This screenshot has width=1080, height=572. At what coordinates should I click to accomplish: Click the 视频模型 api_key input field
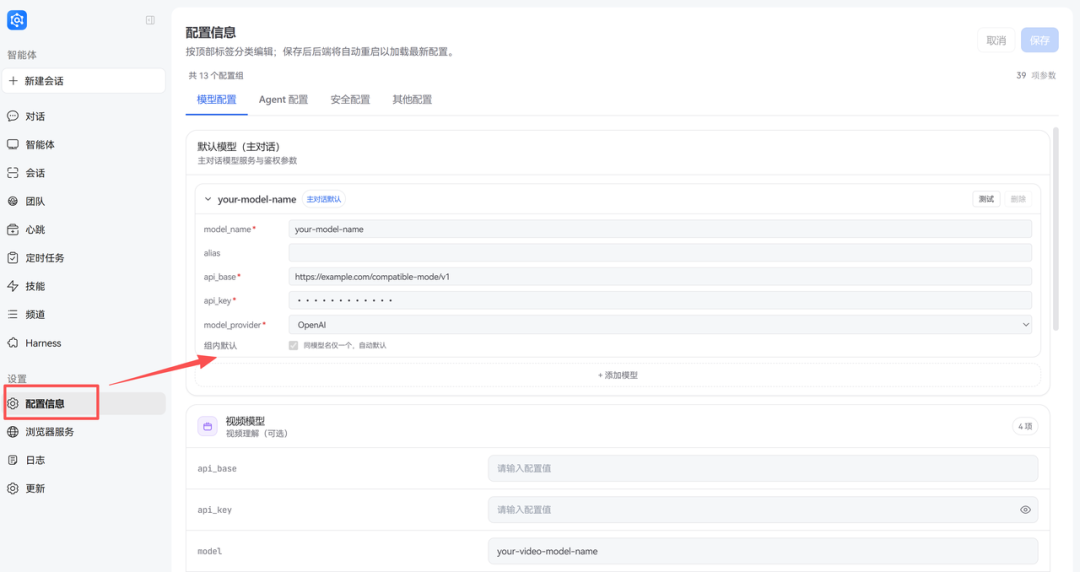tap(762, 510)
